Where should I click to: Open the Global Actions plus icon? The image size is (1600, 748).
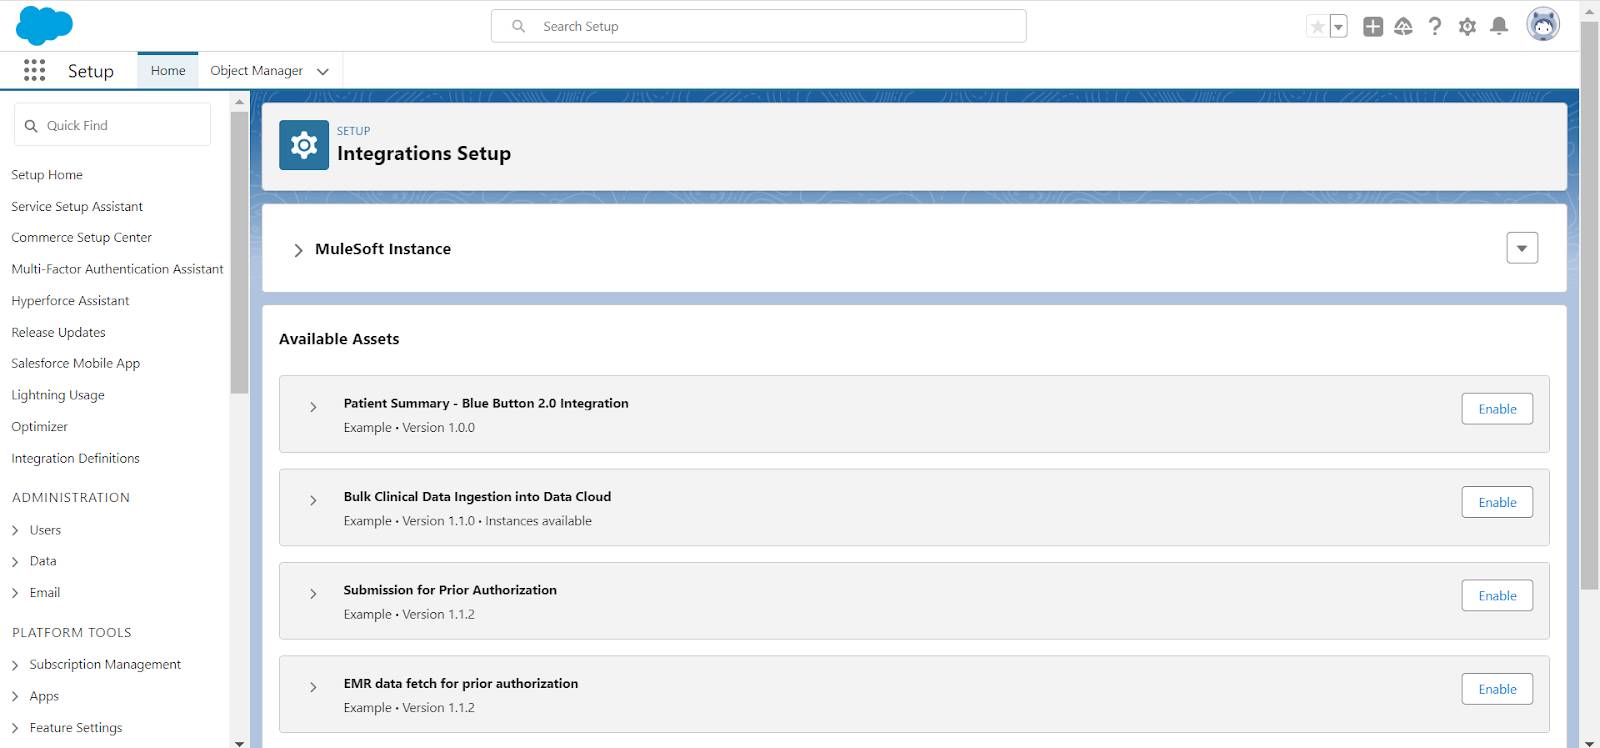tap(1373, 27)
